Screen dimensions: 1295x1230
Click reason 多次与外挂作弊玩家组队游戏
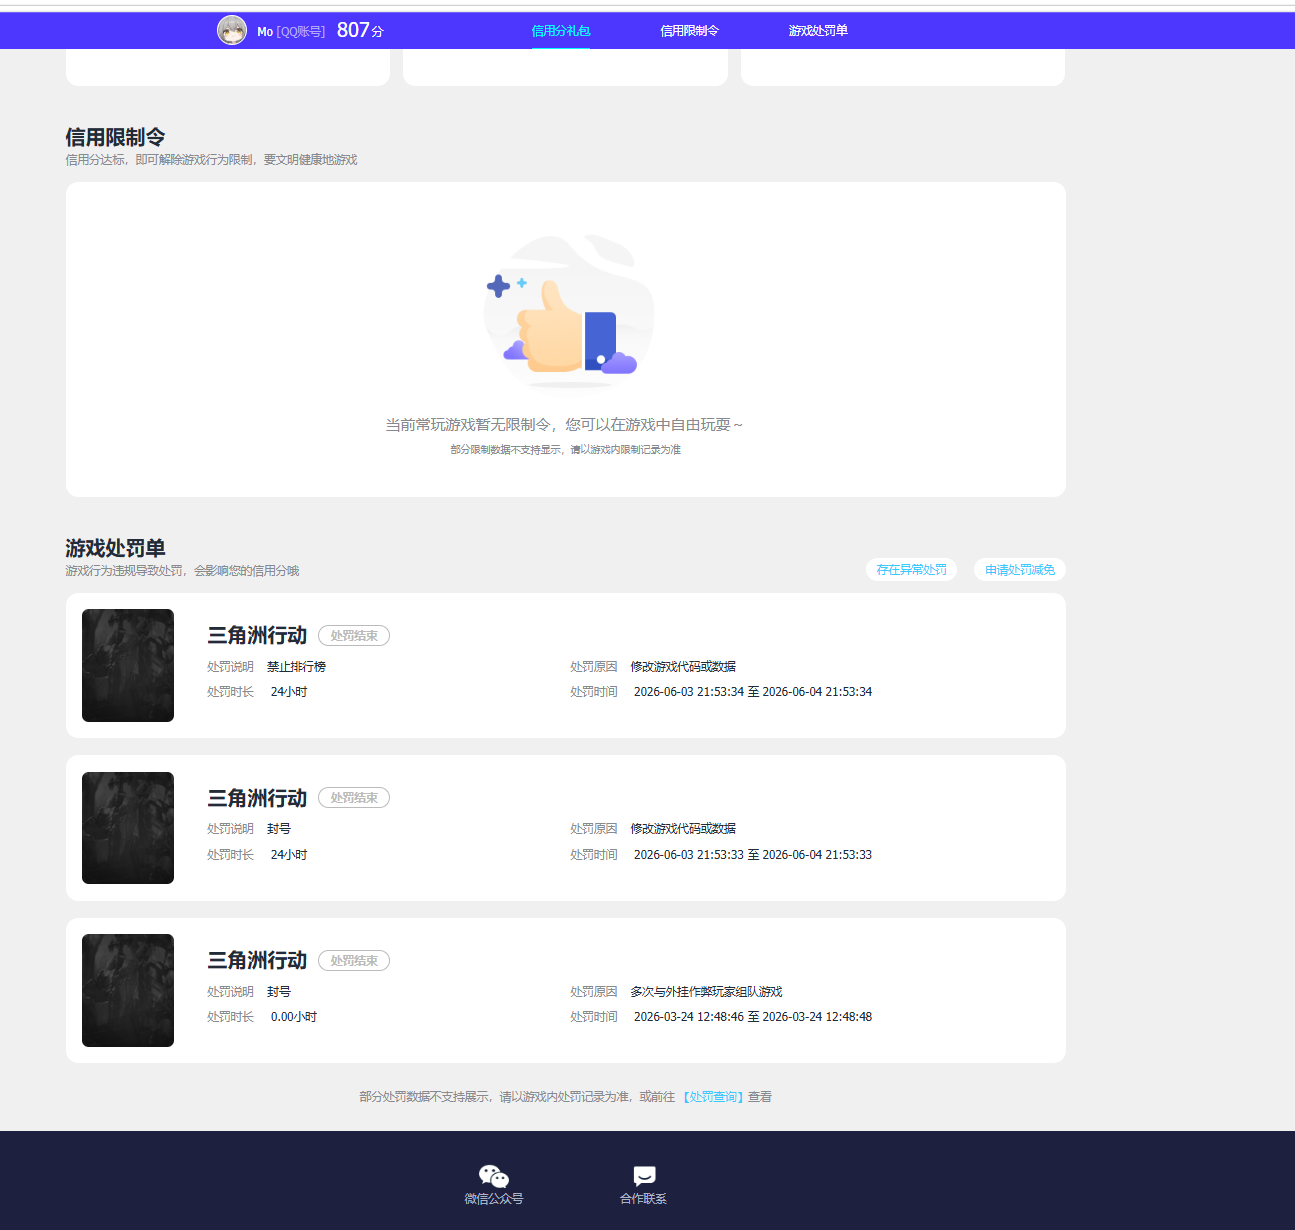pyautogui.click(x=706, y=992)
